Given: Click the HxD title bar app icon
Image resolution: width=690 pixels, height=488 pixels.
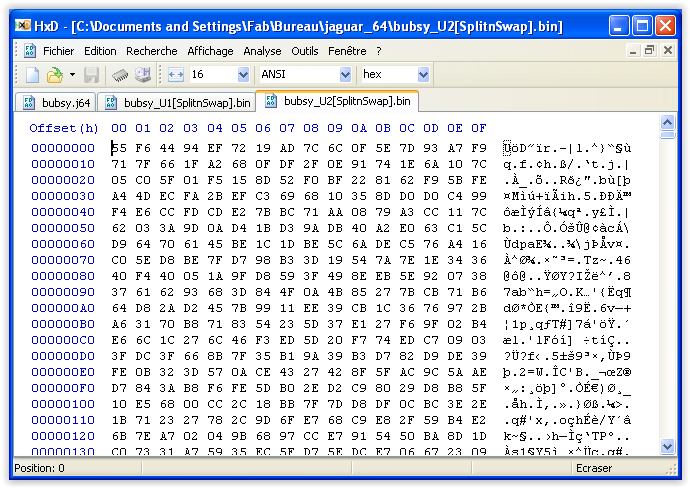Looking at the screenshot, I should coord(22,26).
